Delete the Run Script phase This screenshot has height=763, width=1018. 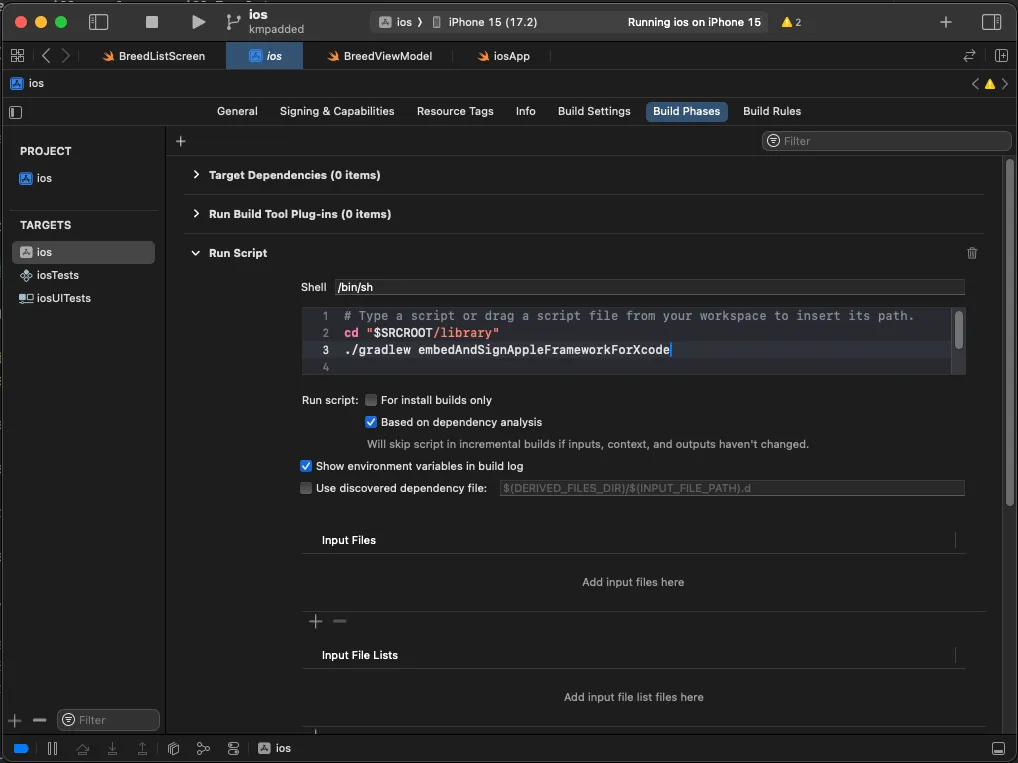point(972,253)
